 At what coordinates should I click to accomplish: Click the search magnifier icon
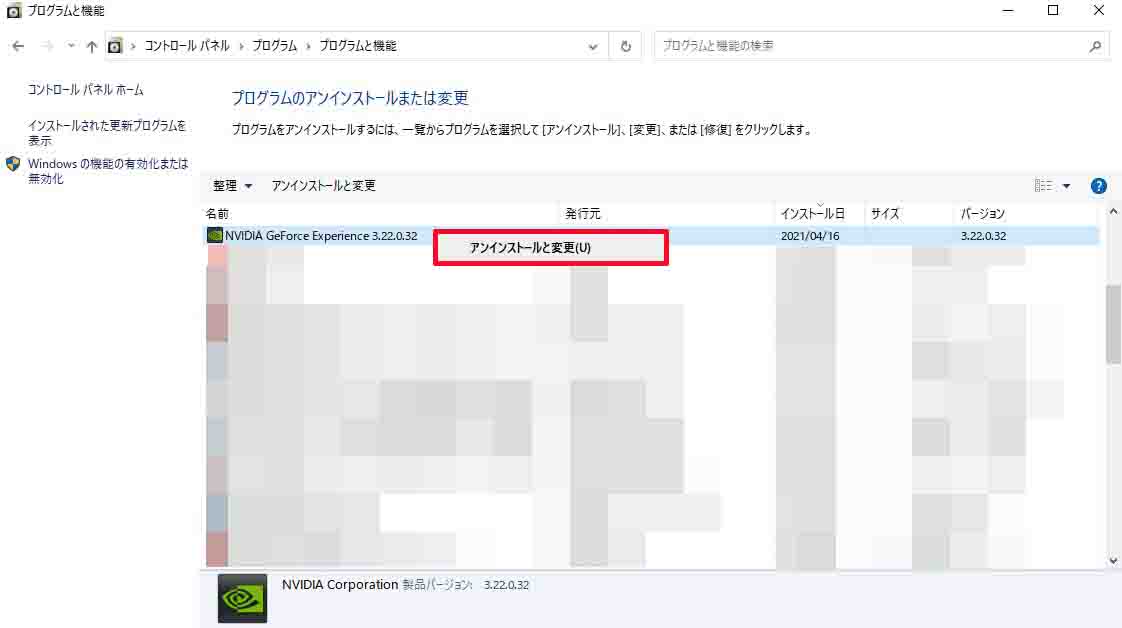tap(1095, 46)
